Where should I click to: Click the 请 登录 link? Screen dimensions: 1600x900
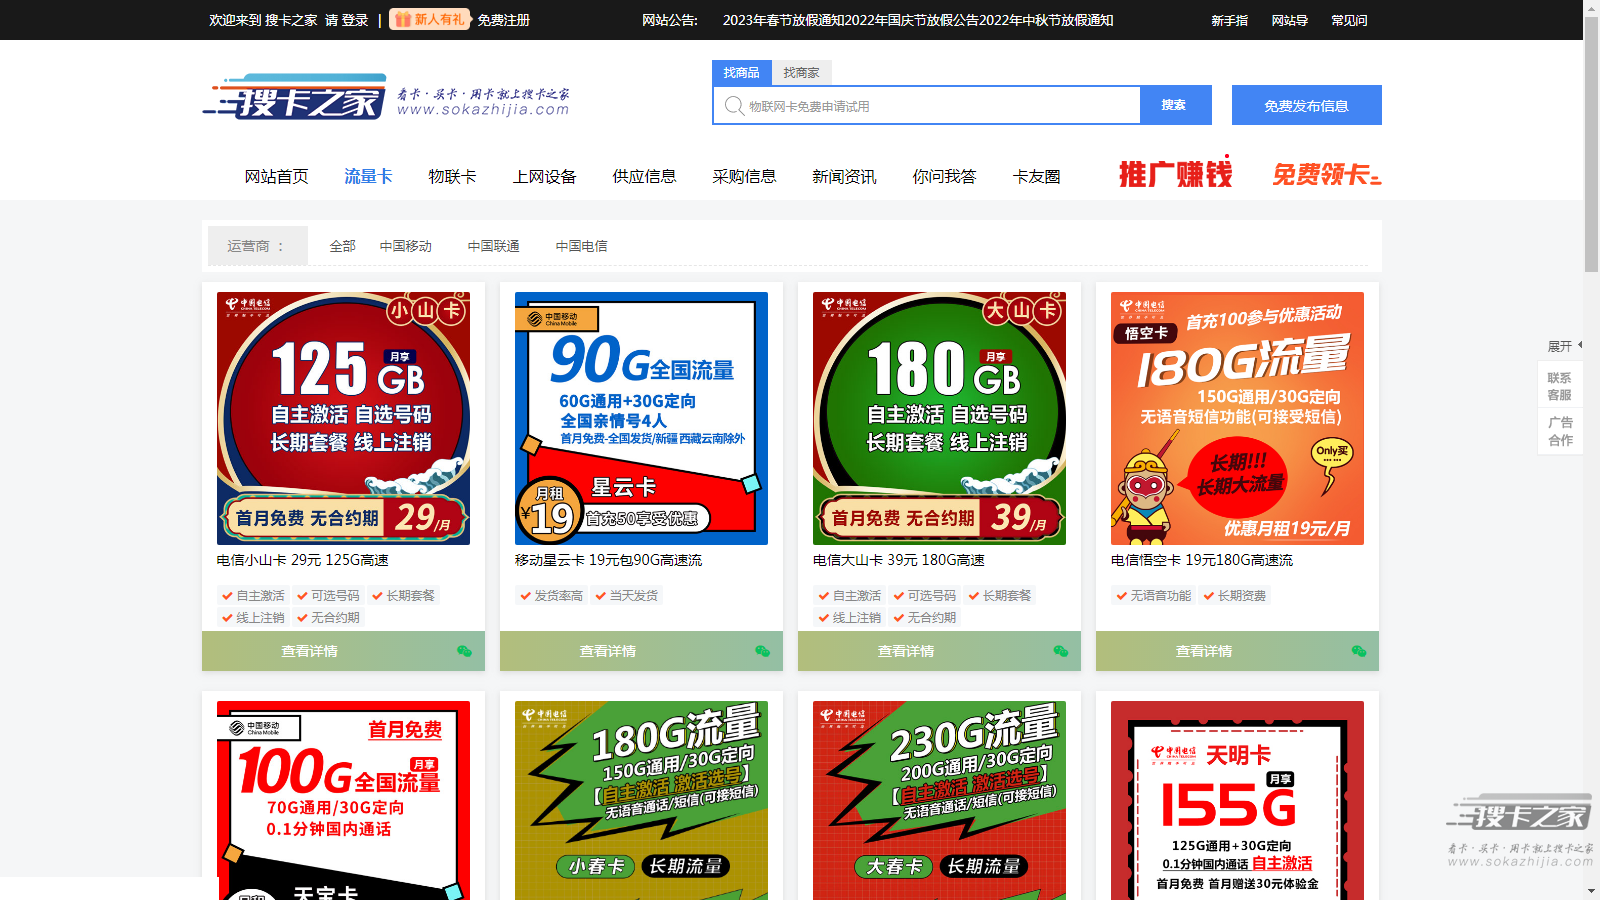tap(346, 20)
